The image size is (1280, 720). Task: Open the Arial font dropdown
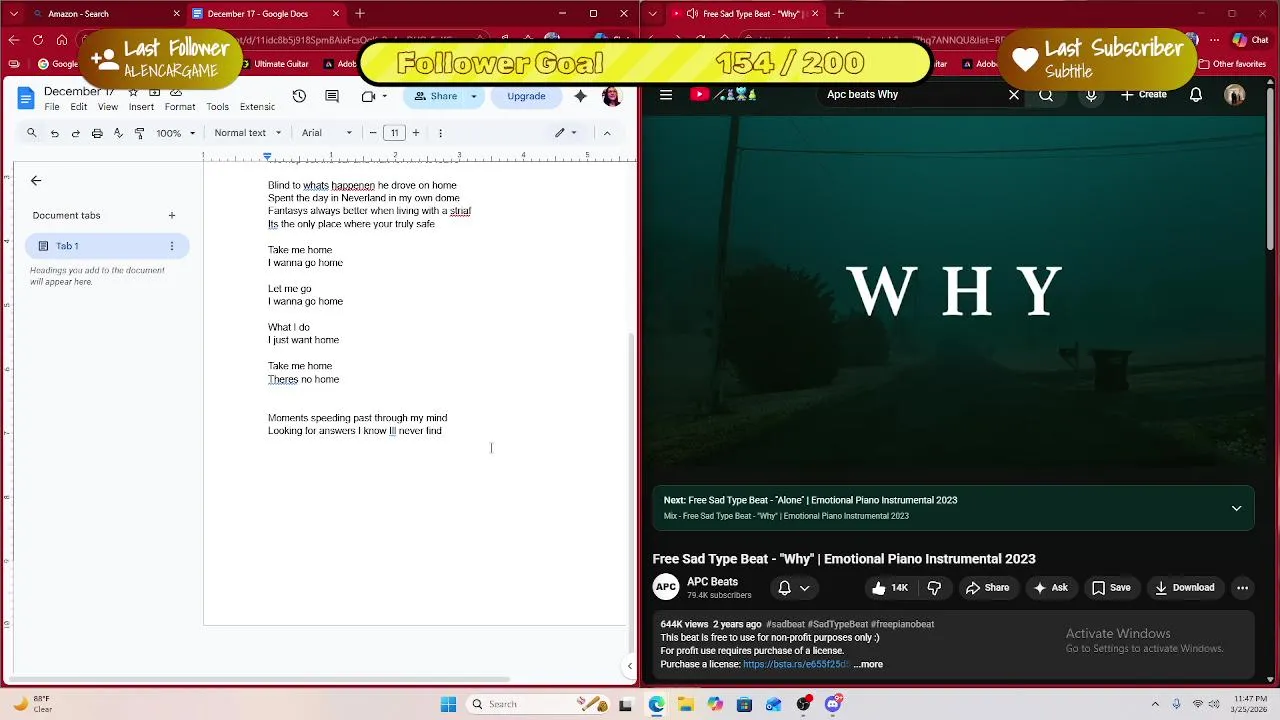pos(327,132)
